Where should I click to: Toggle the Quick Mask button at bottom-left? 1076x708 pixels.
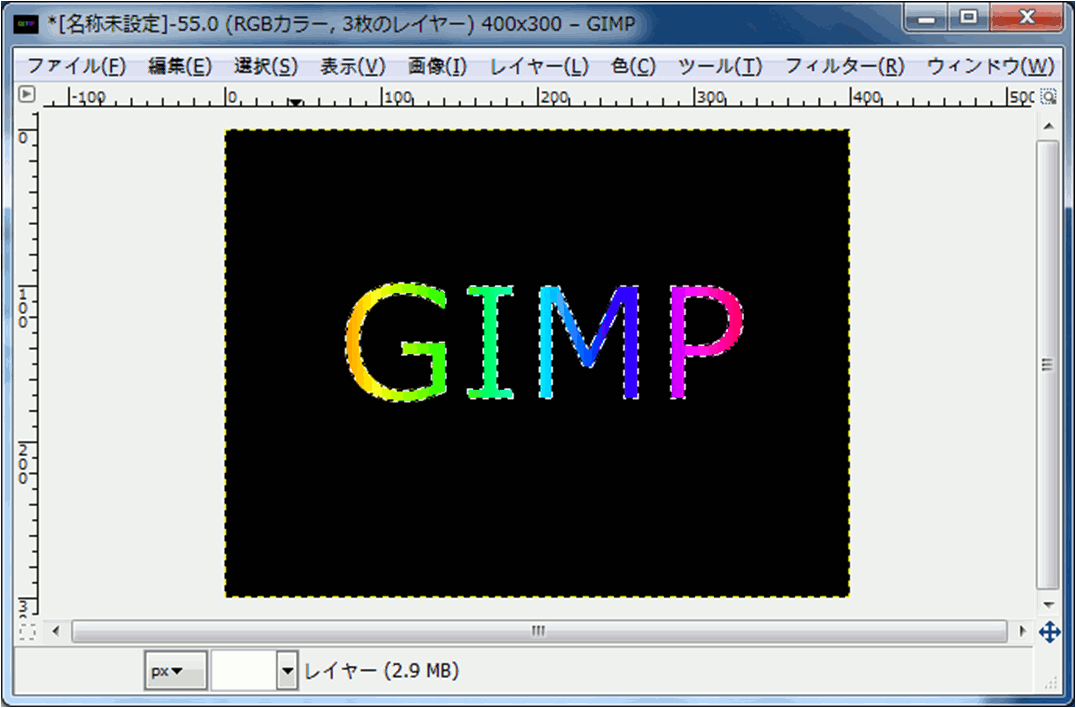click(x=27, y=632)
